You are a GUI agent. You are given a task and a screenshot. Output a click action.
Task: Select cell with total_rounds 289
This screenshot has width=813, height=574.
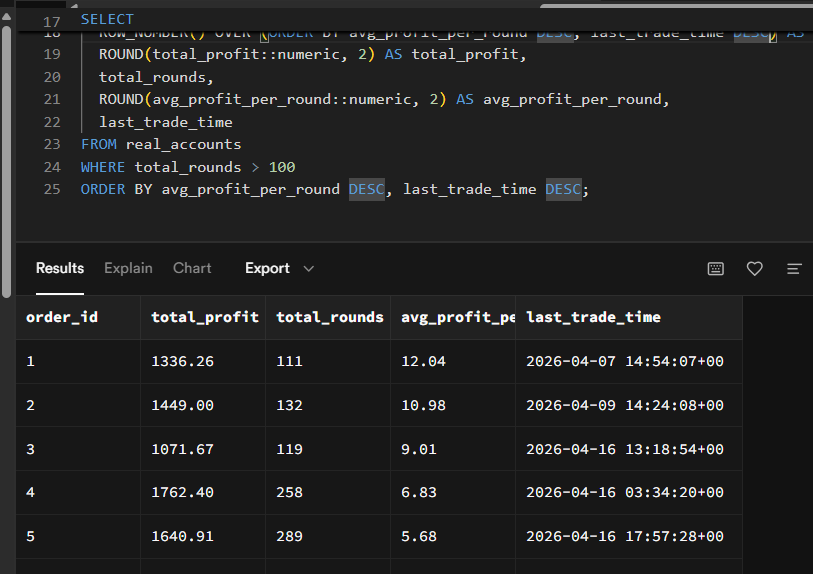[289, 536]
